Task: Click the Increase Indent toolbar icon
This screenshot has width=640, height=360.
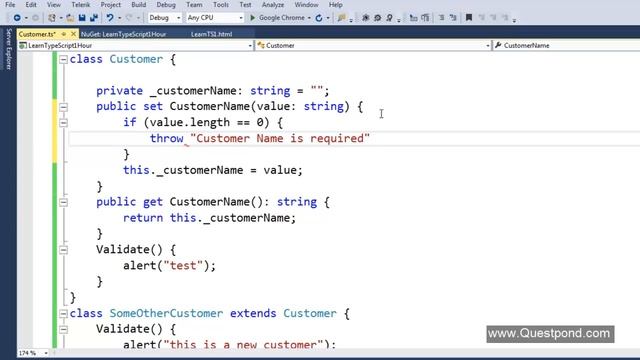Action: 425,18
